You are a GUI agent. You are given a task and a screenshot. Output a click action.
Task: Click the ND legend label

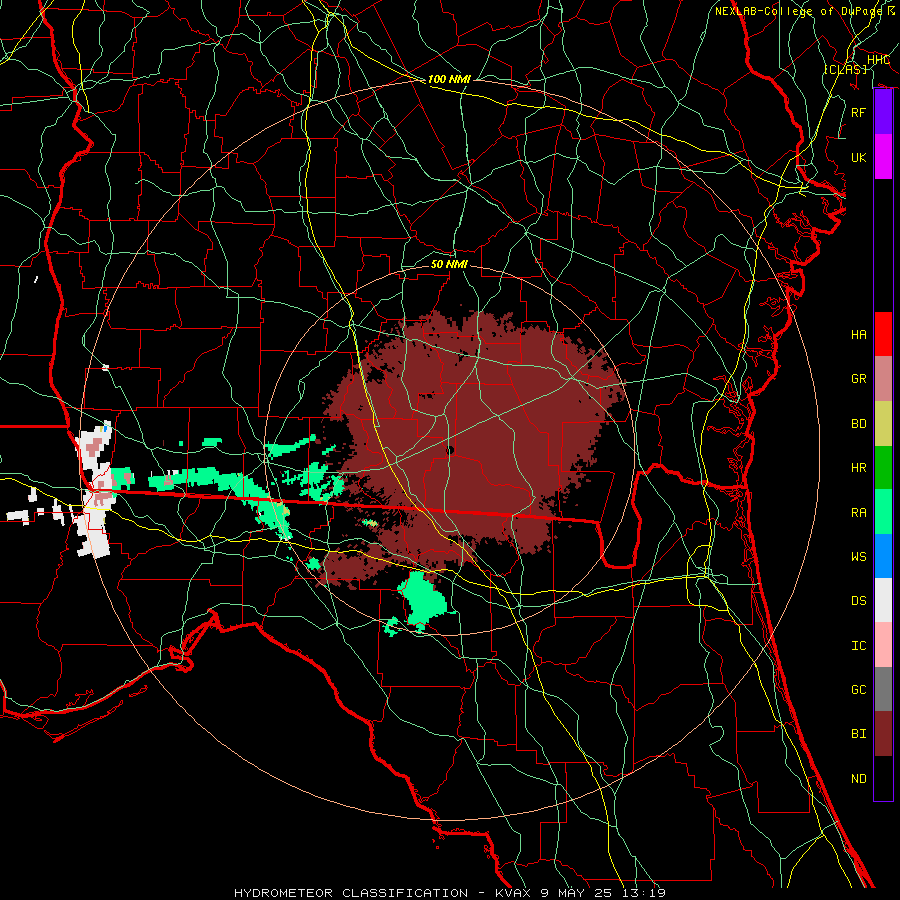[859, 779]
